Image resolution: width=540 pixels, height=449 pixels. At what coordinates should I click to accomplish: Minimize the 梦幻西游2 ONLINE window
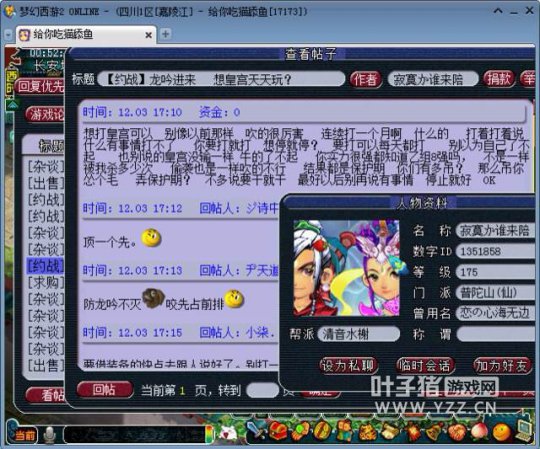(514, 12)
